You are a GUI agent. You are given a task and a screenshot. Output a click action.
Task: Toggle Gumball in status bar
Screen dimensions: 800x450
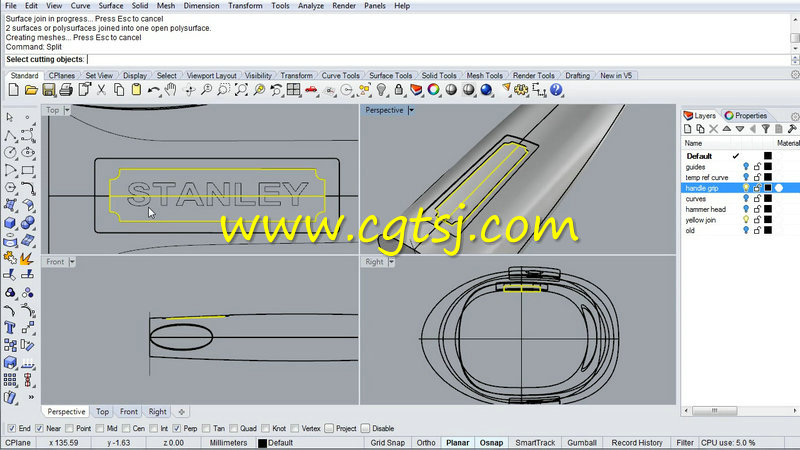click(x=582, y=443)
